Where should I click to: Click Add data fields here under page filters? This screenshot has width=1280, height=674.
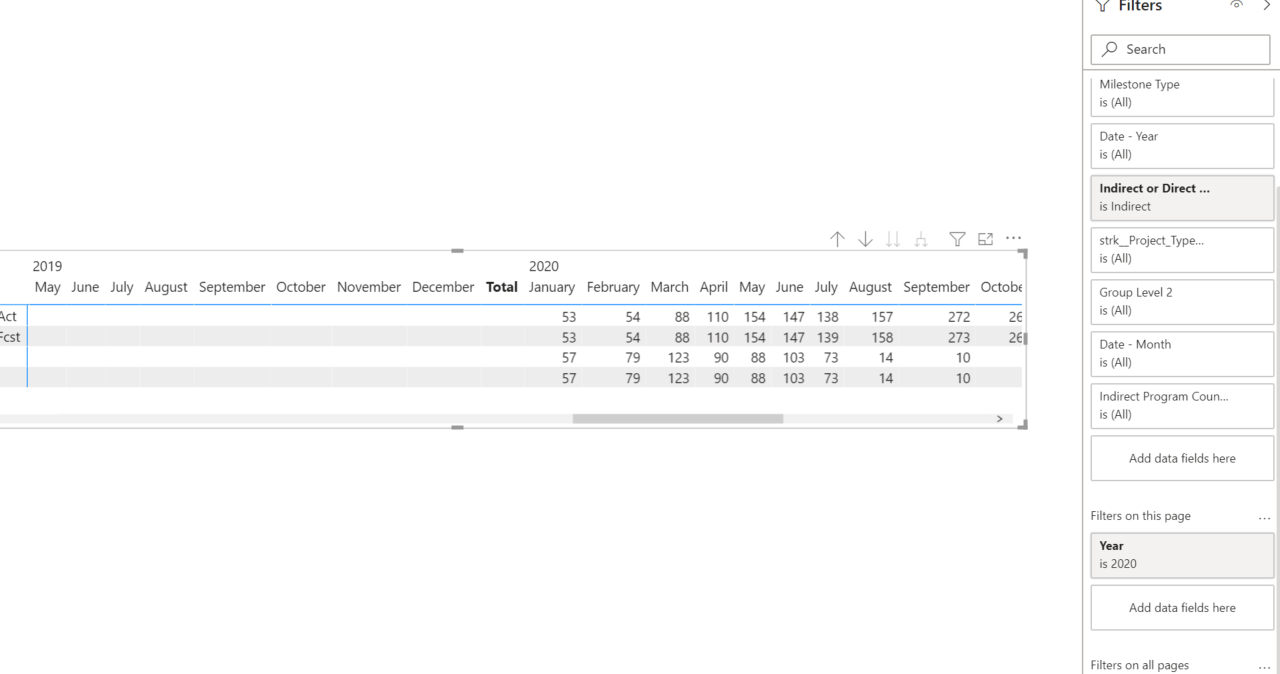[x=1182, y=607]
